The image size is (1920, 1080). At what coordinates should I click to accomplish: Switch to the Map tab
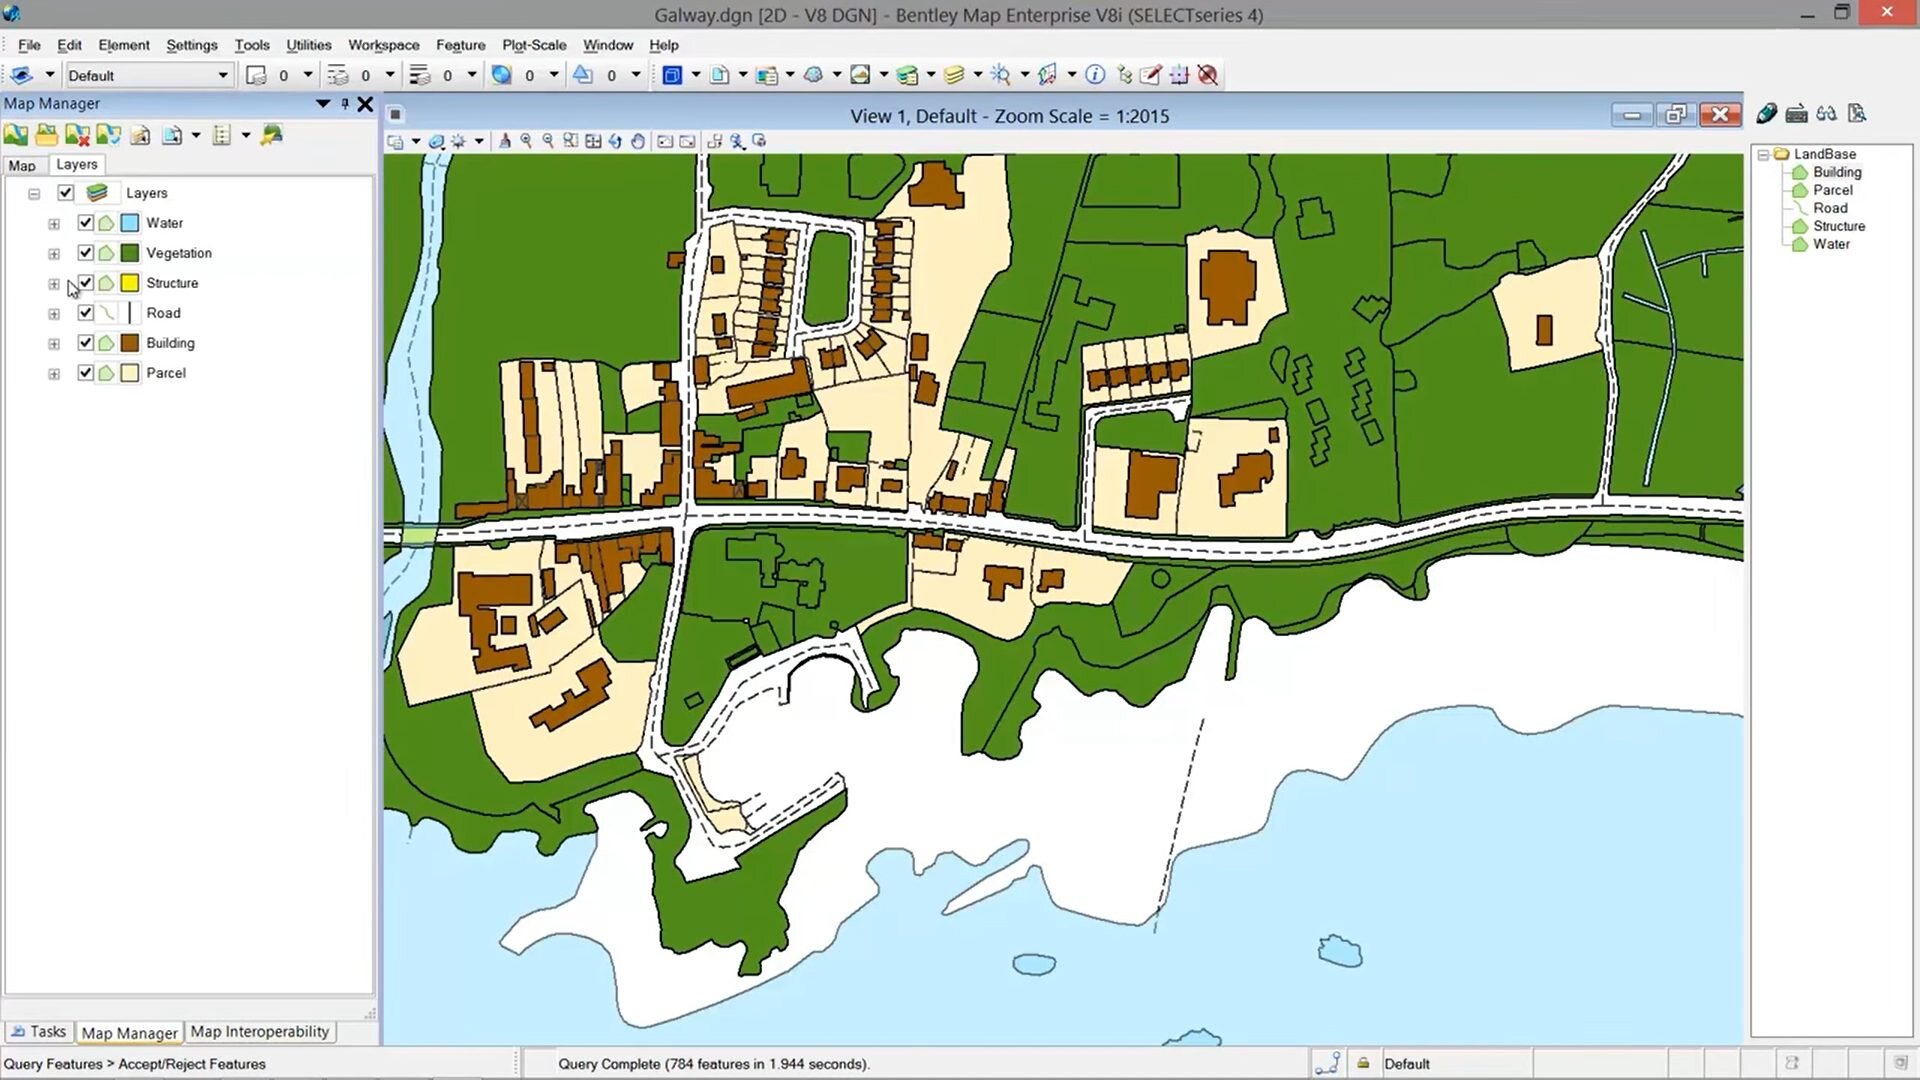[x=22, y=165]
